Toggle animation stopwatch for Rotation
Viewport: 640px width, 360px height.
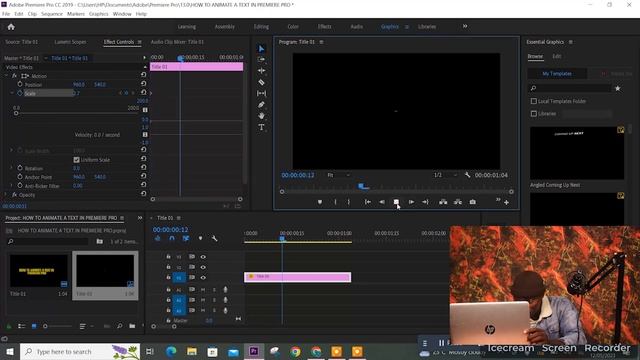click(x=20, y=168)
